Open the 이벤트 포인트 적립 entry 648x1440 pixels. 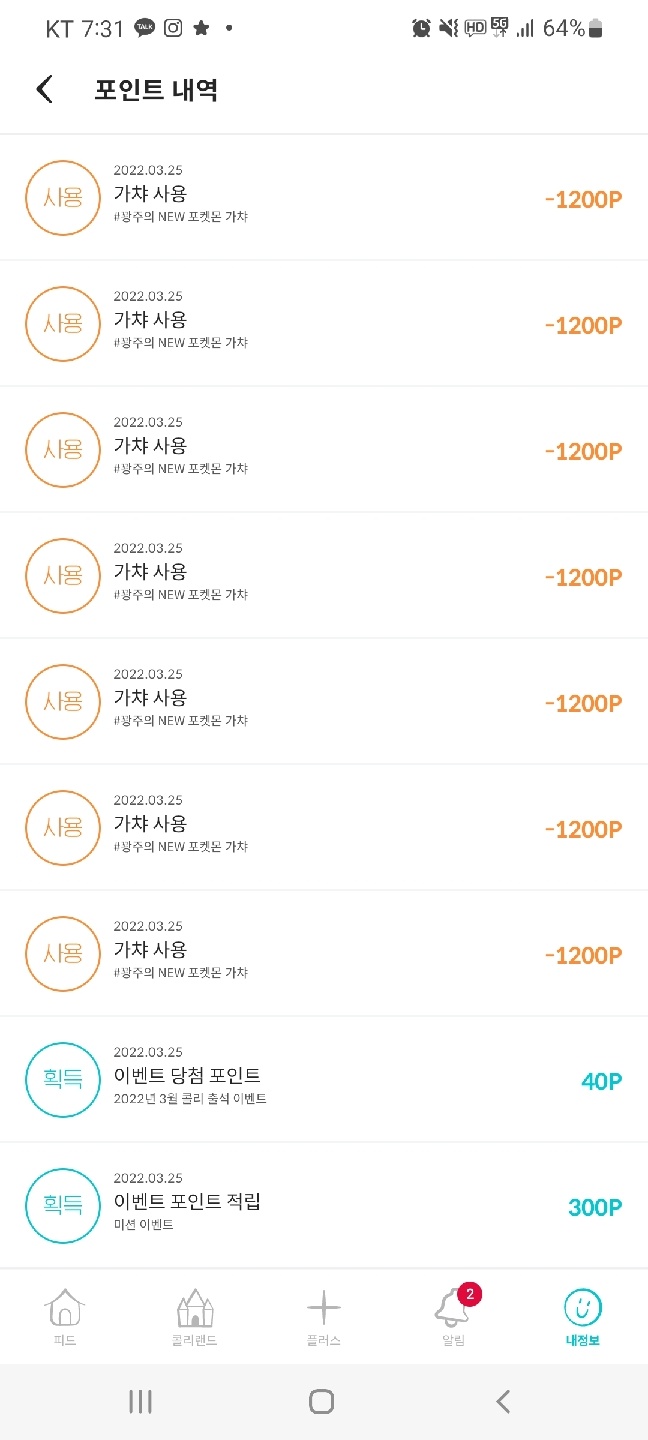[x=324, y=1206]
